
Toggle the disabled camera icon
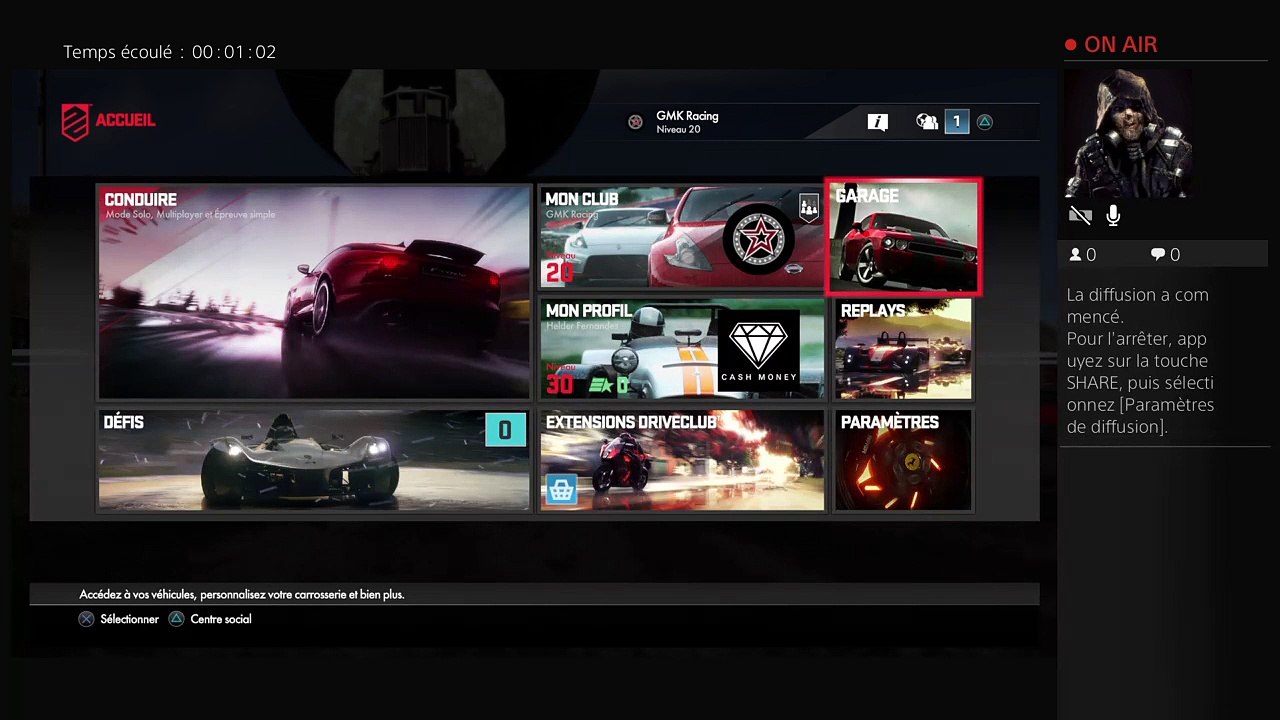pos(1080,215)
